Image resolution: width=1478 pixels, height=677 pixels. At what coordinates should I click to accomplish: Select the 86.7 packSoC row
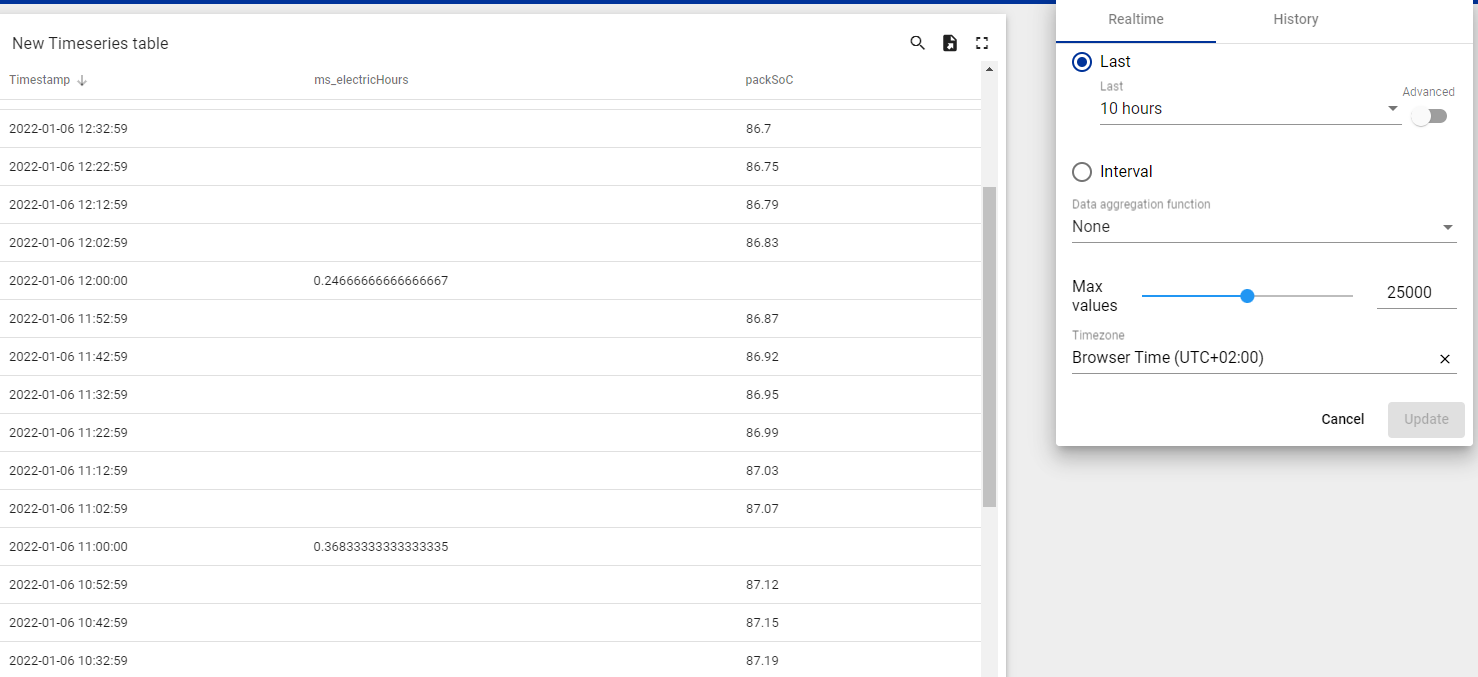pos(400,128)
